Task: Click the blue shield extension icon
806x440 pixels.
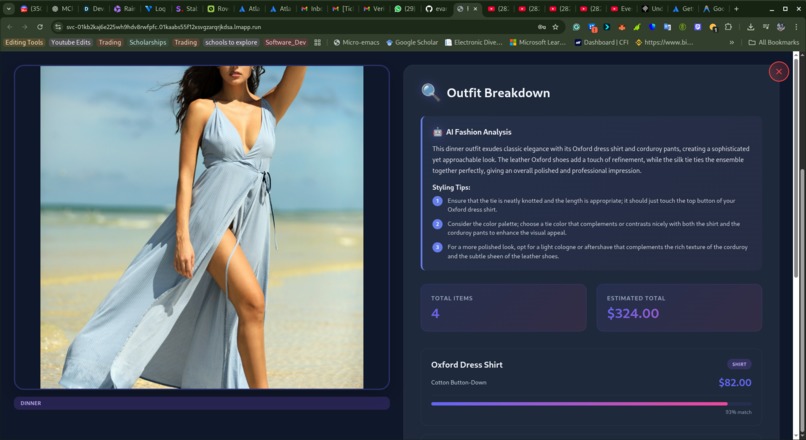Action: point(652,27)
